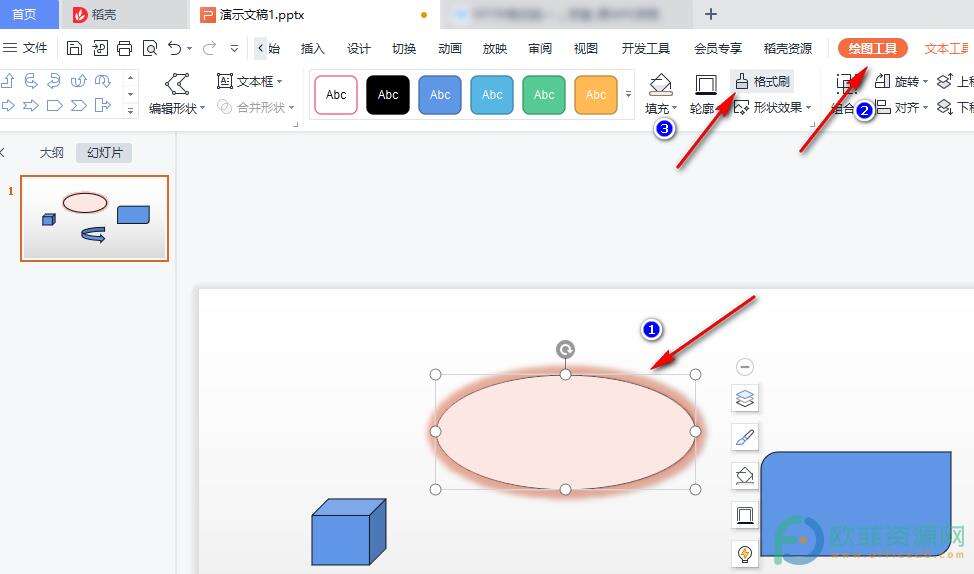
Task: Click the Text Box tool
Action: pyautogui.click(x=249, y=81)
